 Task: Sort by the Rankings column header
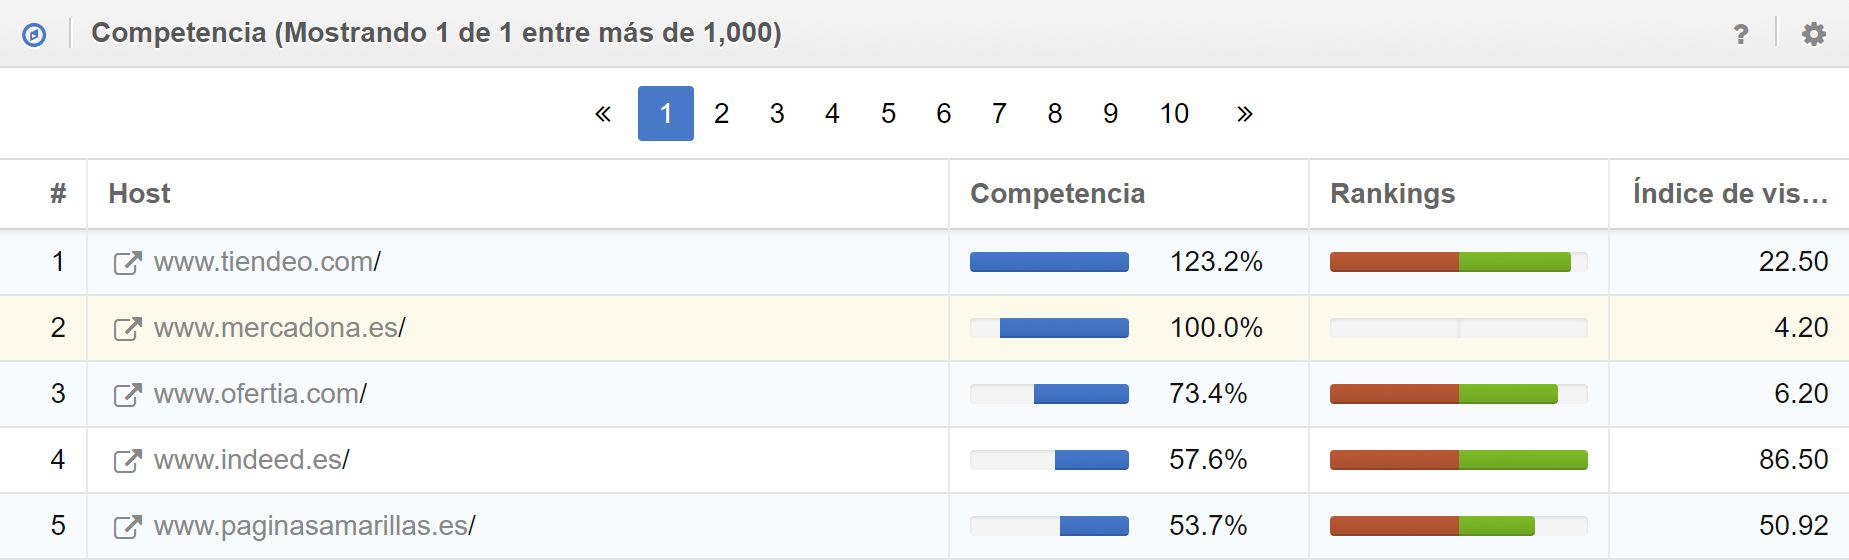tap(1392, 194)
